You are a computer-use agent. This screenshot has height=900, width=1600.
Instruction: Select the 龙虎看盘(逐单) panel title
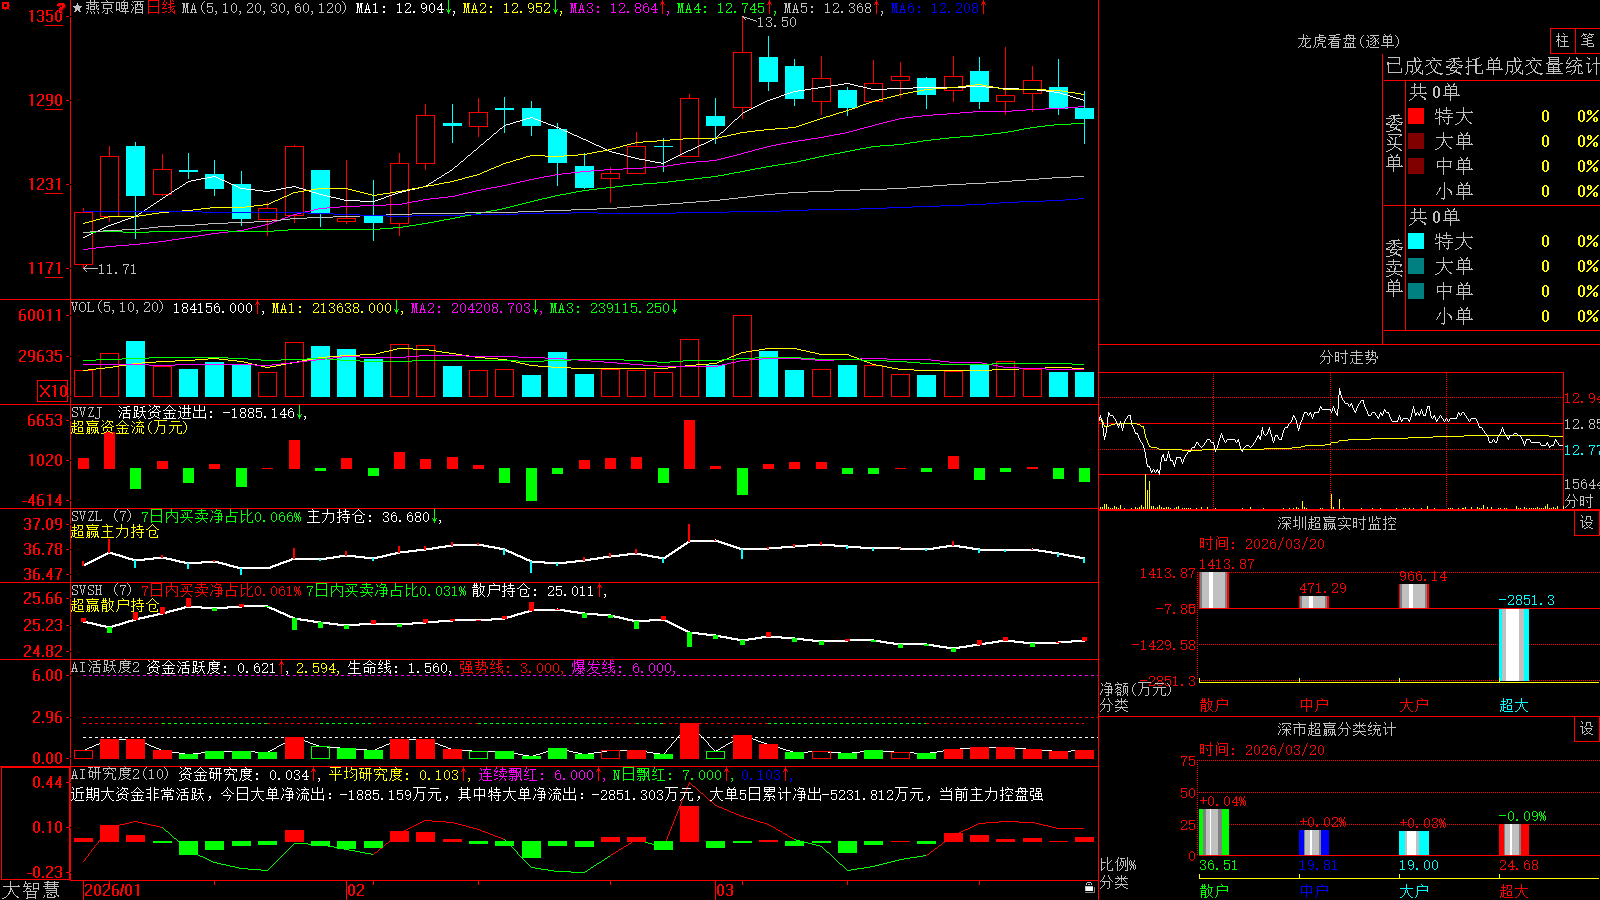(x=1348, y=41)
